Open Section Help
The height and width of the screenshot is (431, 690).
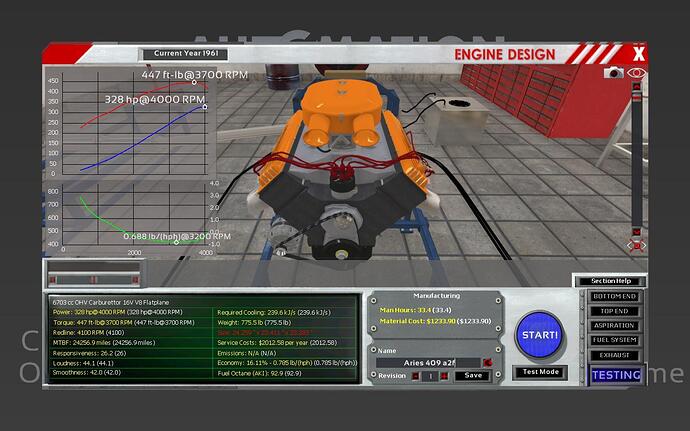click(x=607, y=281)
